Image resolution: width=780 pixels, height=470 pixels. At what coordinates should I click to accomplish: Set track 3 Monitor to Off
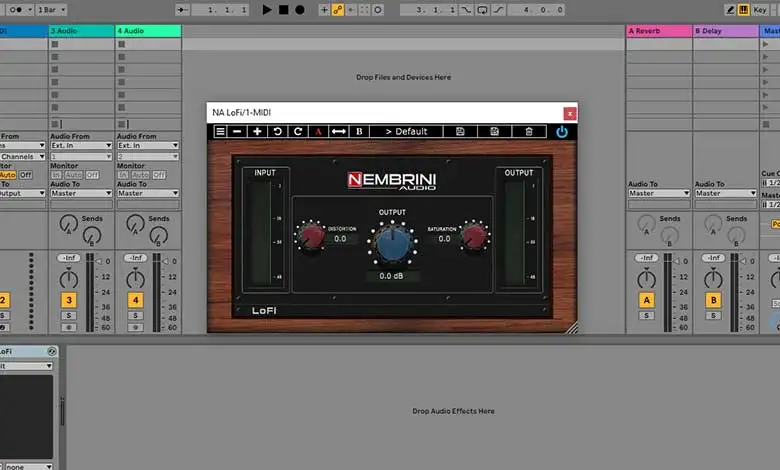pos(92,175)
